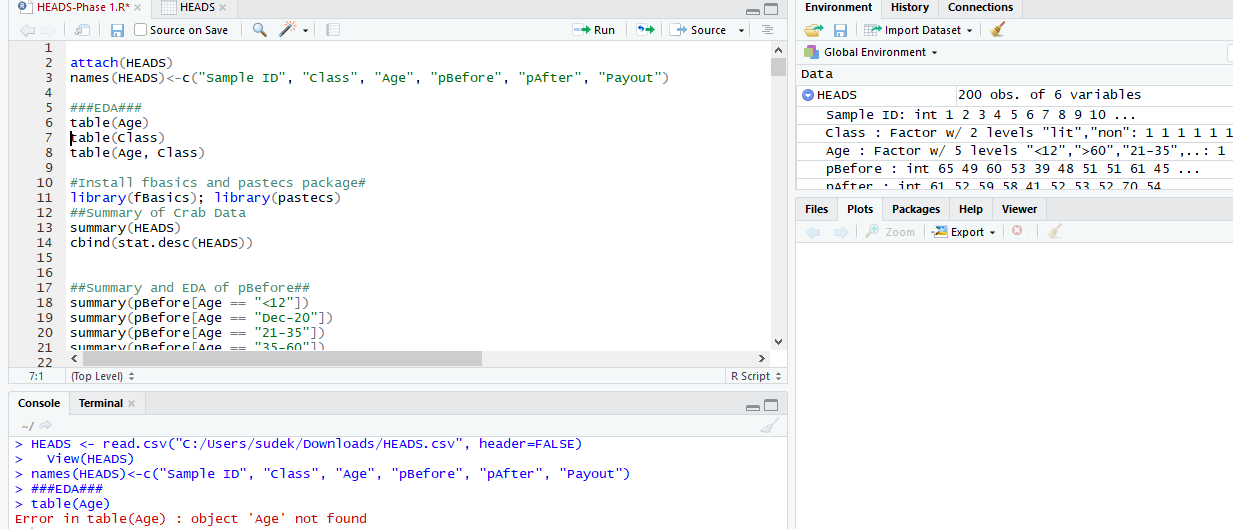Open the Terminal tab

pyautogui.click(x=101, y=403)
